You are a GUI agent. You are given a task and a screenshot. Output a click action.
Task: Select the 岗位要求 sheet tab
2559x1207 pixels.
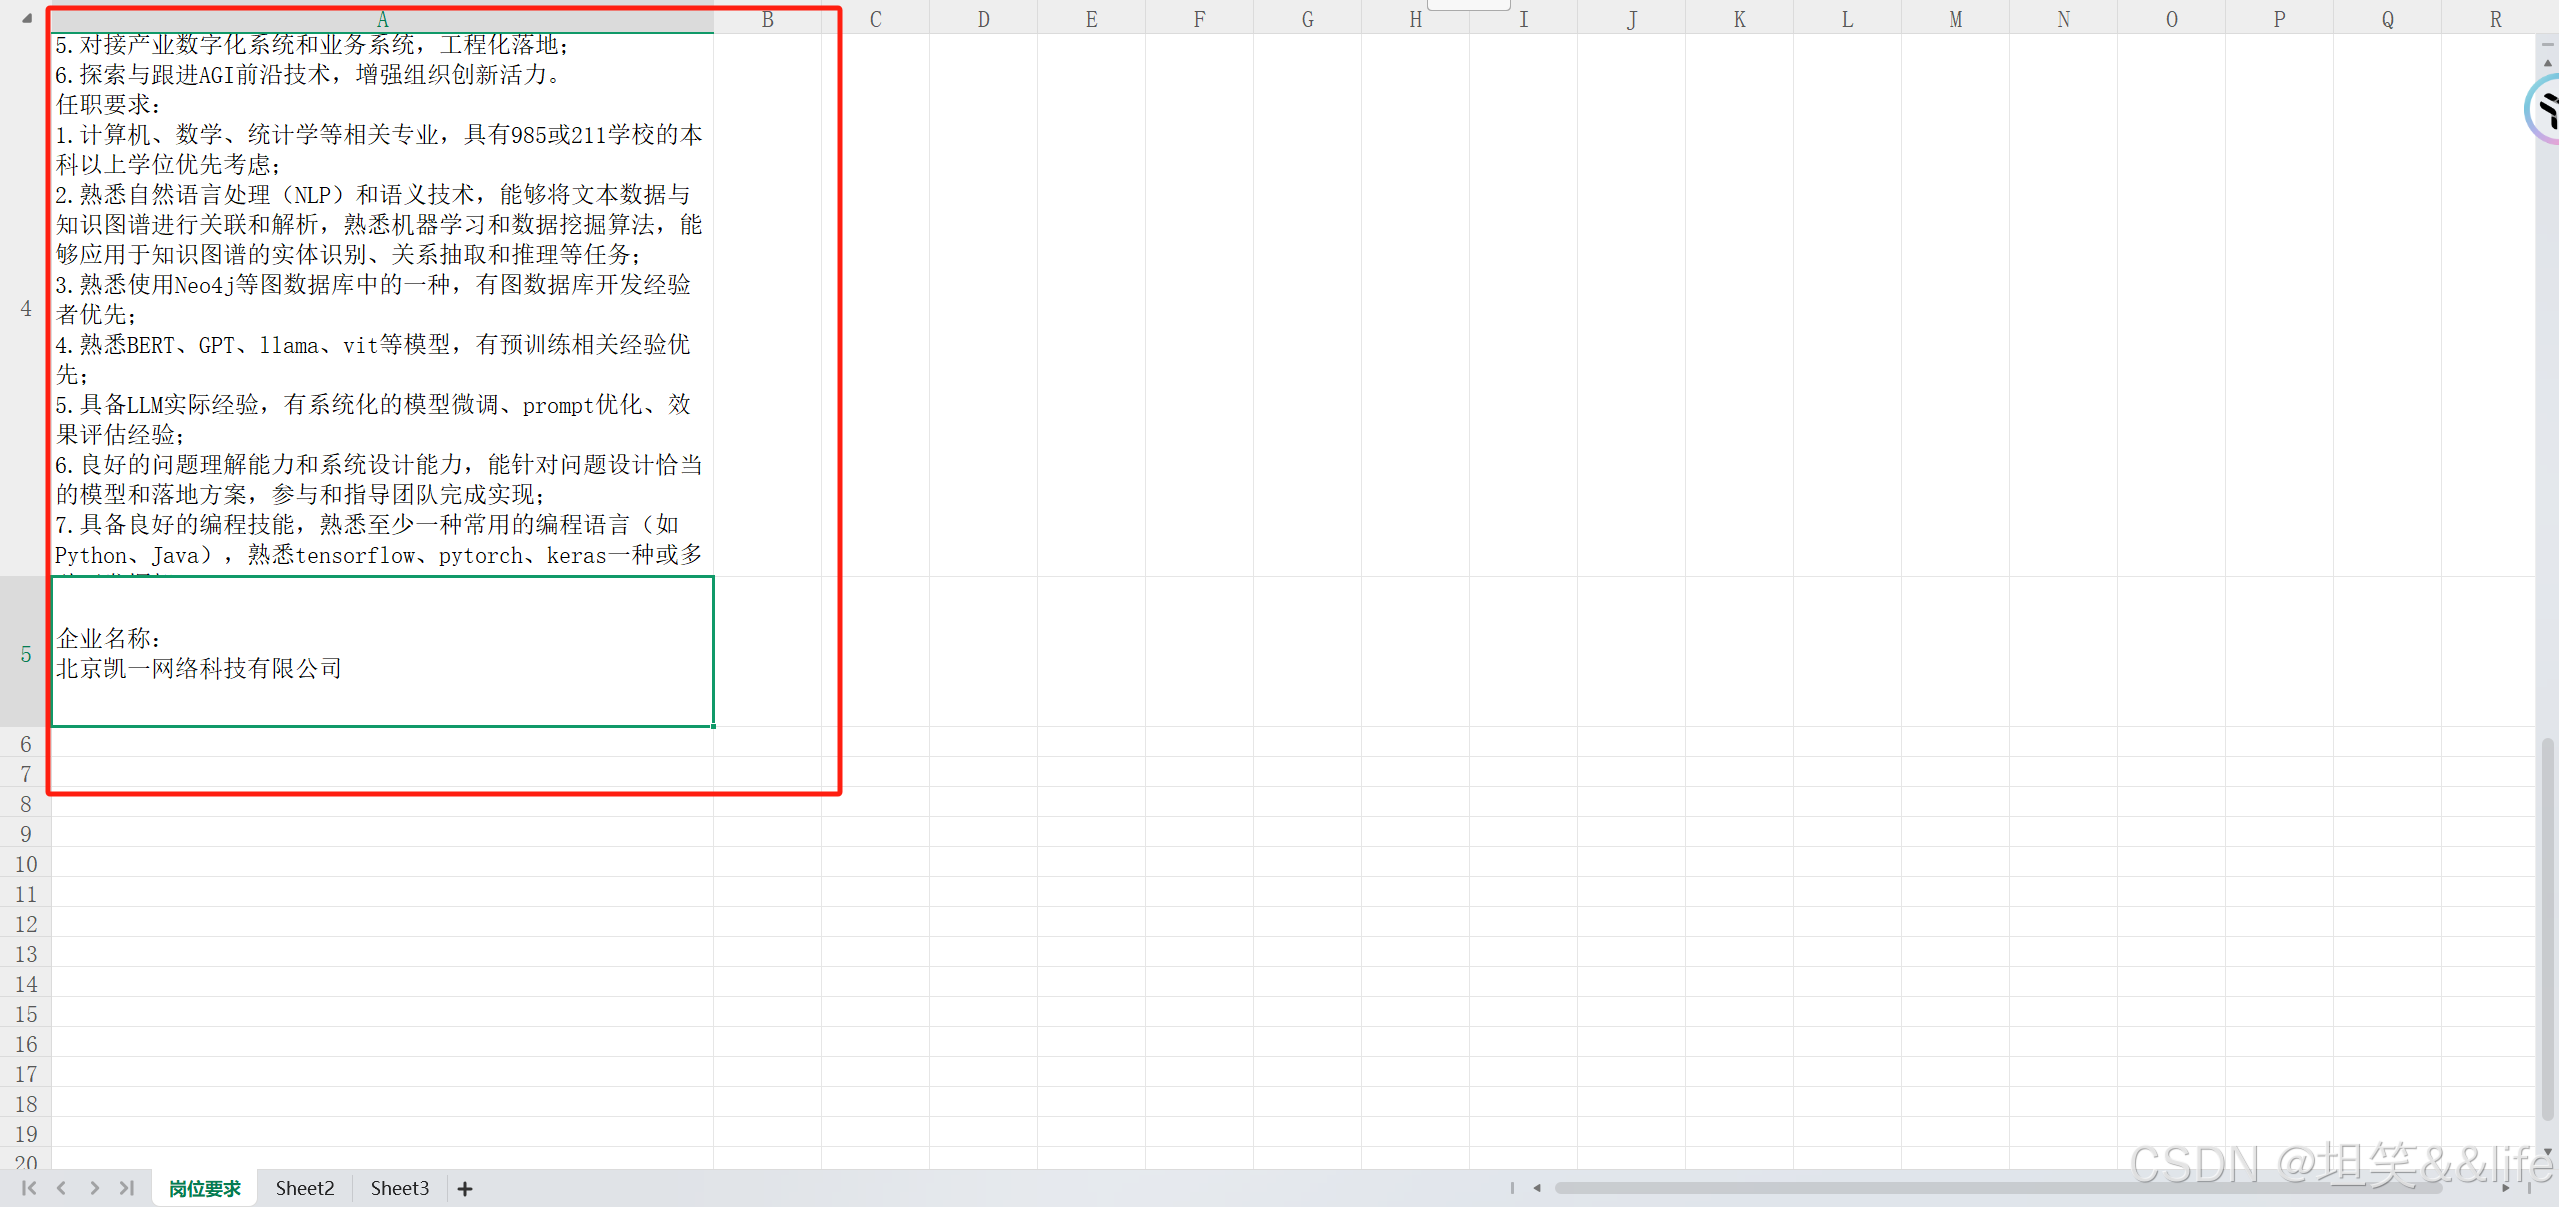pyautogui.click(x=204, y=1188)
